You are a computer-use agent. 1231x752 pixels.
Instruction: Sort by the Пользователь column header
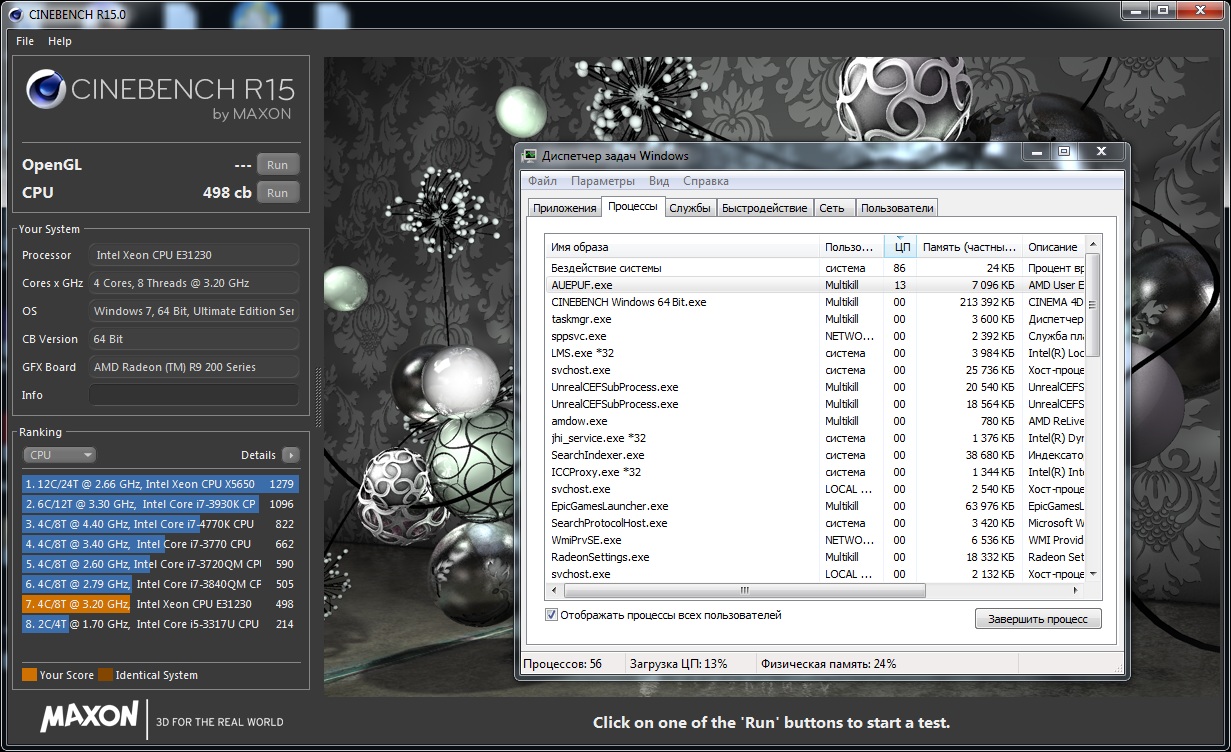click(x=851, y=247)
